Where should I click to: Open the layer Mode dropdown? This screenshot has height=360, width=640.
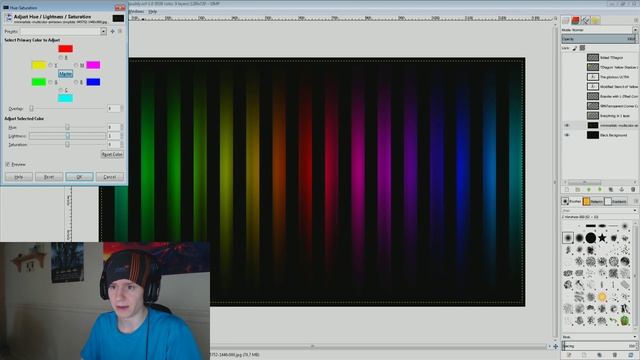599,30
